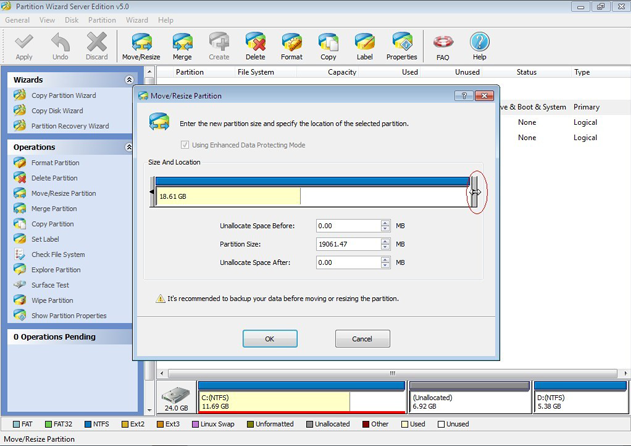The height and width of the screenshot is (446, 631).
Task: Select Partition Recovery Wizard in sidebar
Action: click(69, 126)
